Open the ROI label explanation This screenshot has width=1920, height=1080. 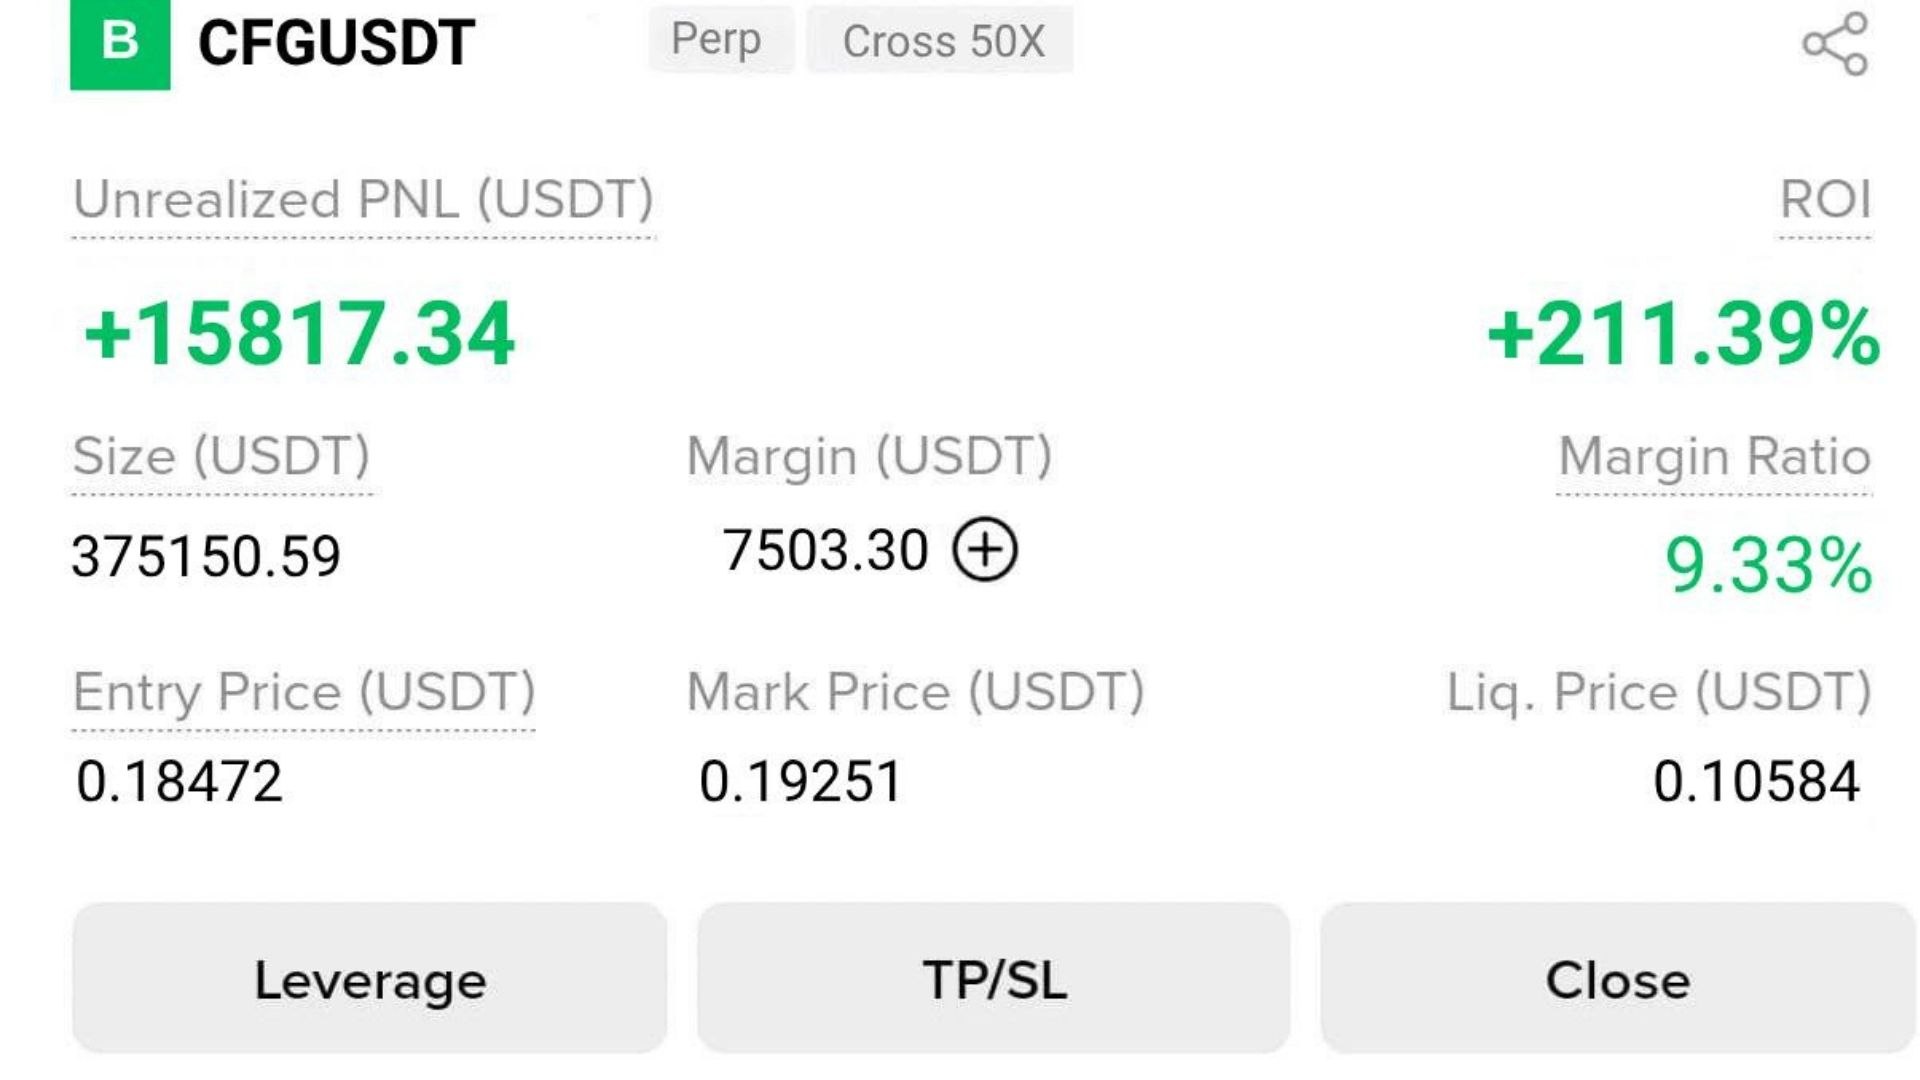[1825, 200]
